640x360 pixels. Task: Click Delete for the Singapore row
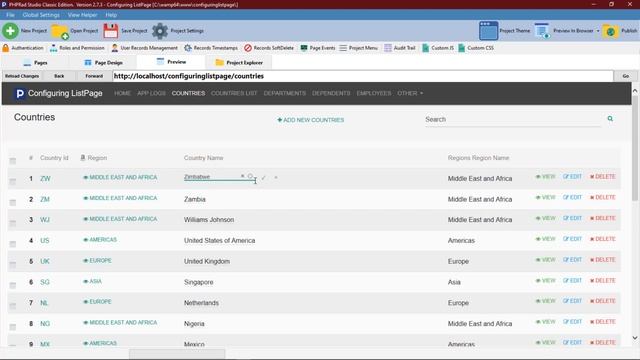click(602, 281)
